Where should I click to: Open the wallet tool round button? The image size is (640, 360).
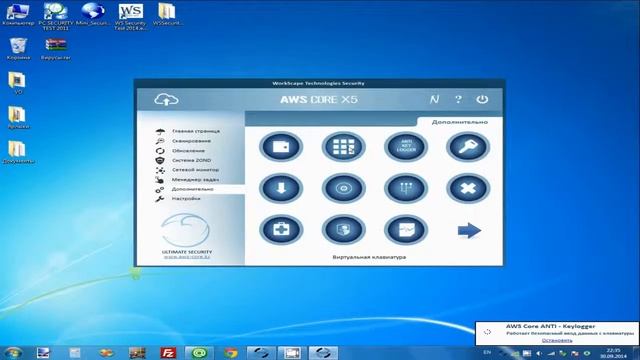click(x=281, y=147)
